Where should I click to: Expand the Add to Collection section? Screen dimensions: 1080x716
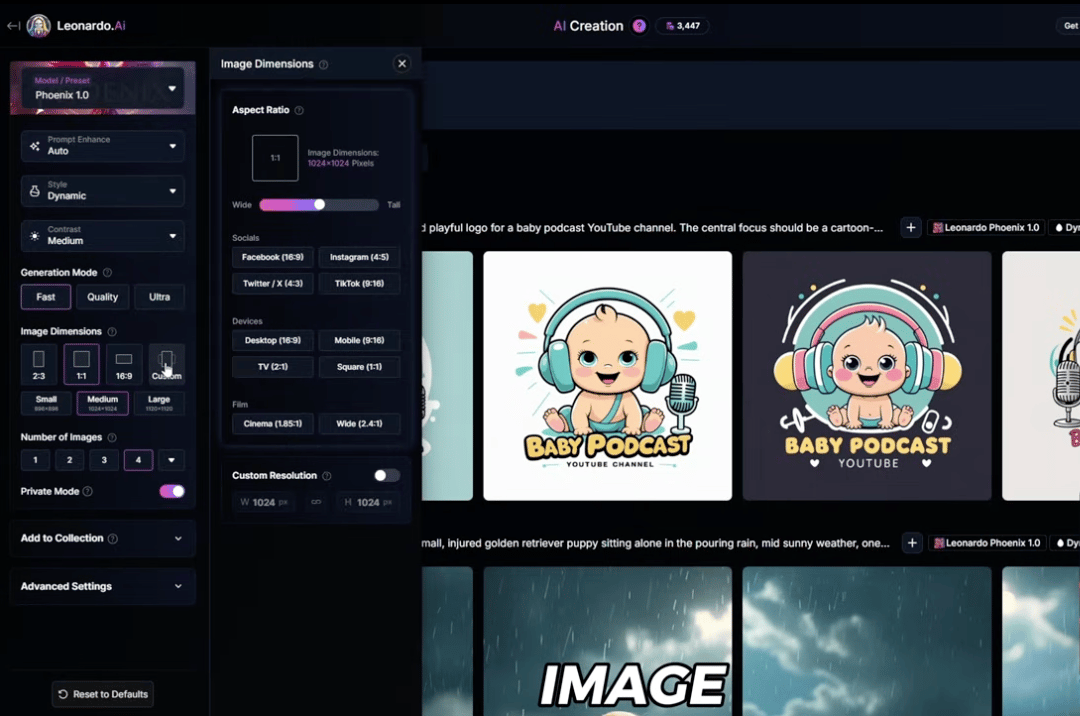103,538
